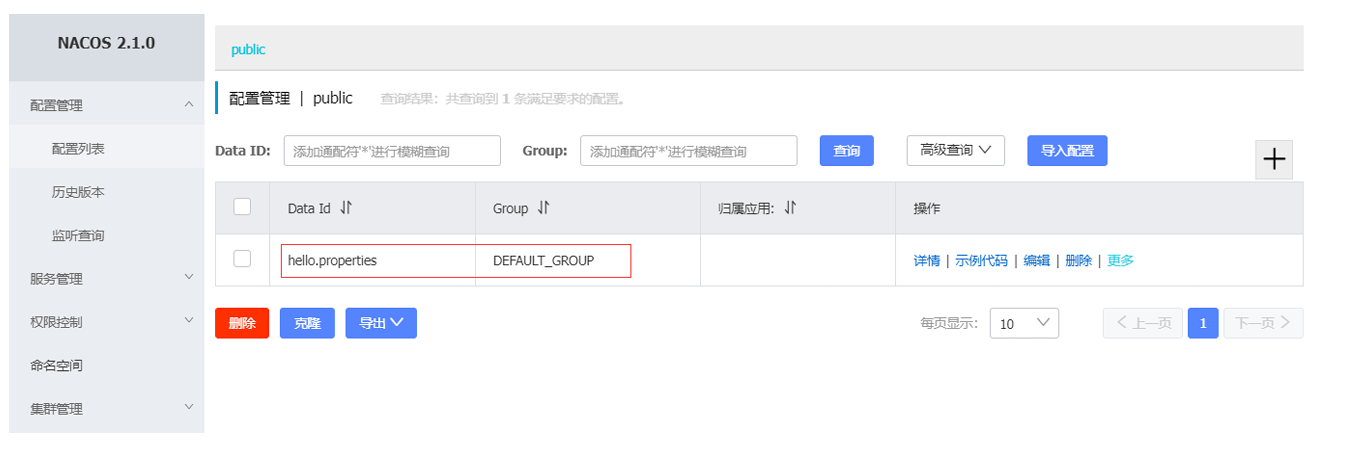Open the page size dropdown showing 10
The image size is (1346, 454).
pos(1024,323)
